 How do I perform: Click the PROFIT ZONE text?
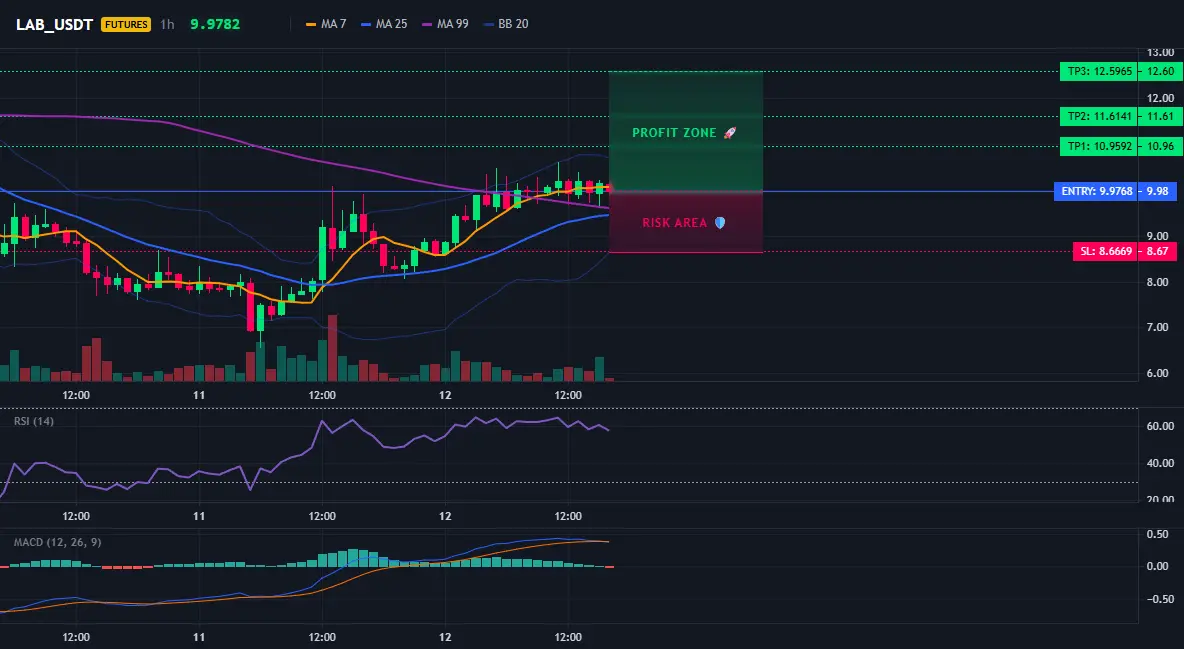[x=674, y=133]
